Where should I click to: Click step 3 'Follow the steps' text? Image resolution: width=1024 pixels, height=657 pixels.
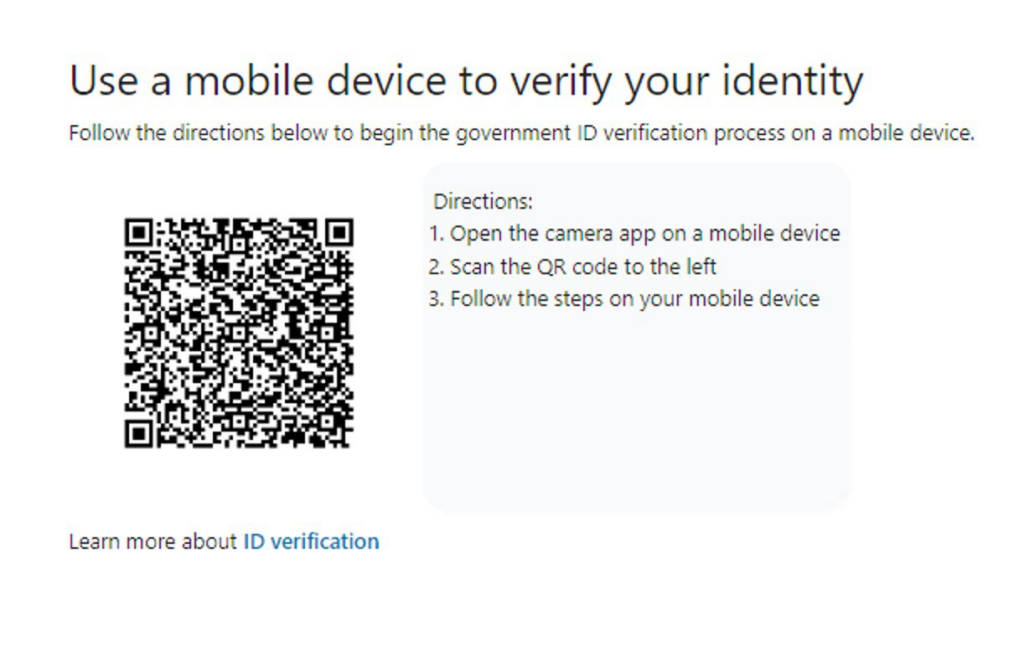pos(624,299)
